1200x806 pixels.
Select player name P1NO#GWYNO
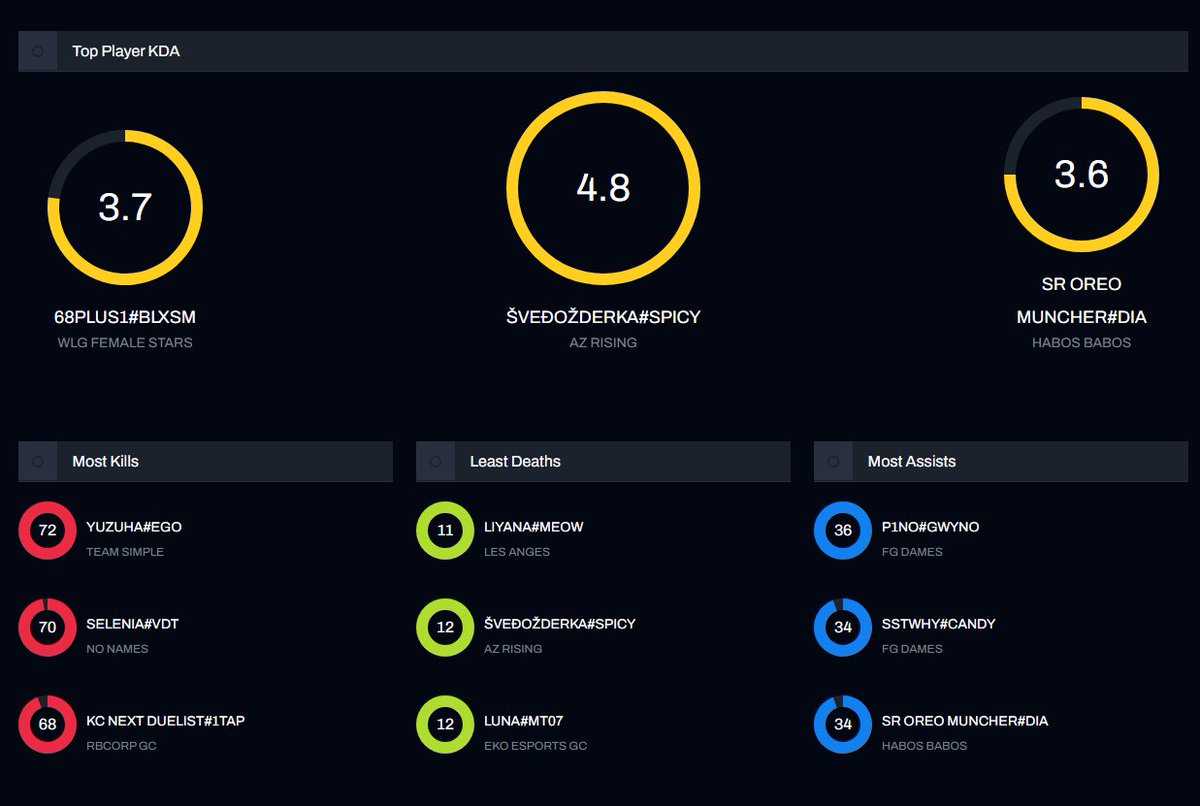(931, 527)
